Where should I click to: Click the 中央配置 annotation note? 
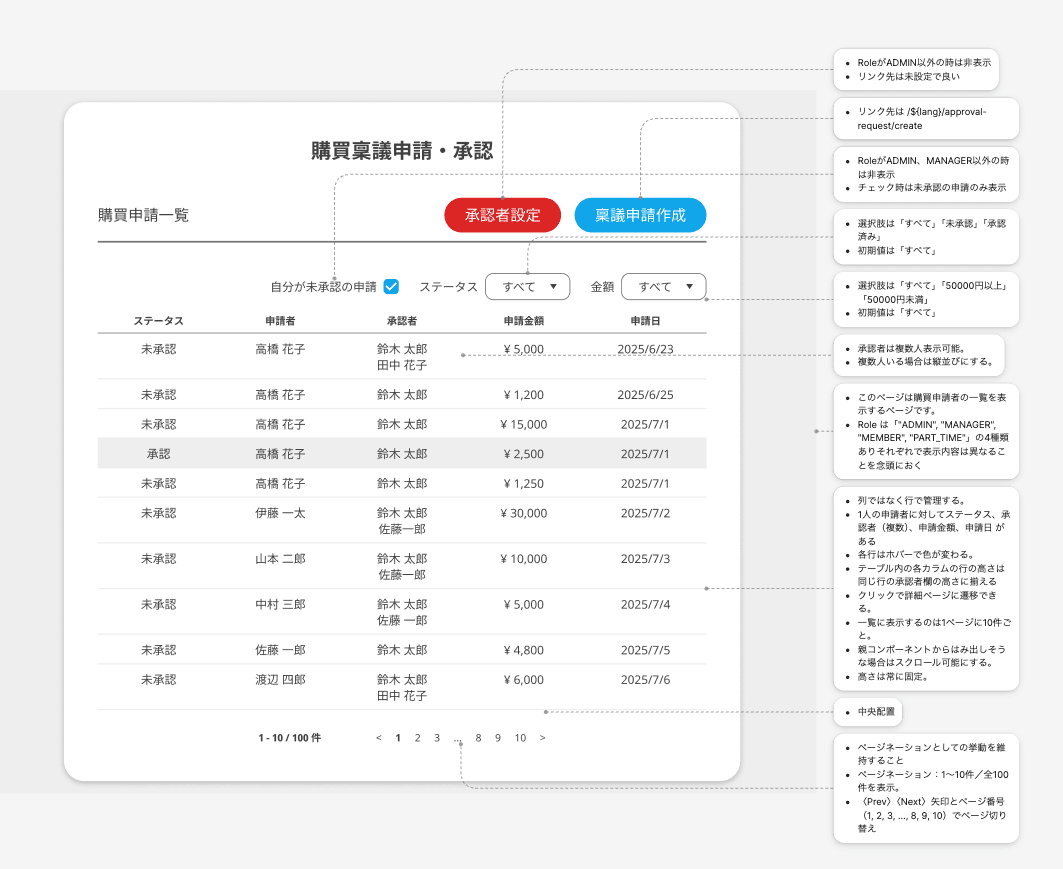coord(868,712)
